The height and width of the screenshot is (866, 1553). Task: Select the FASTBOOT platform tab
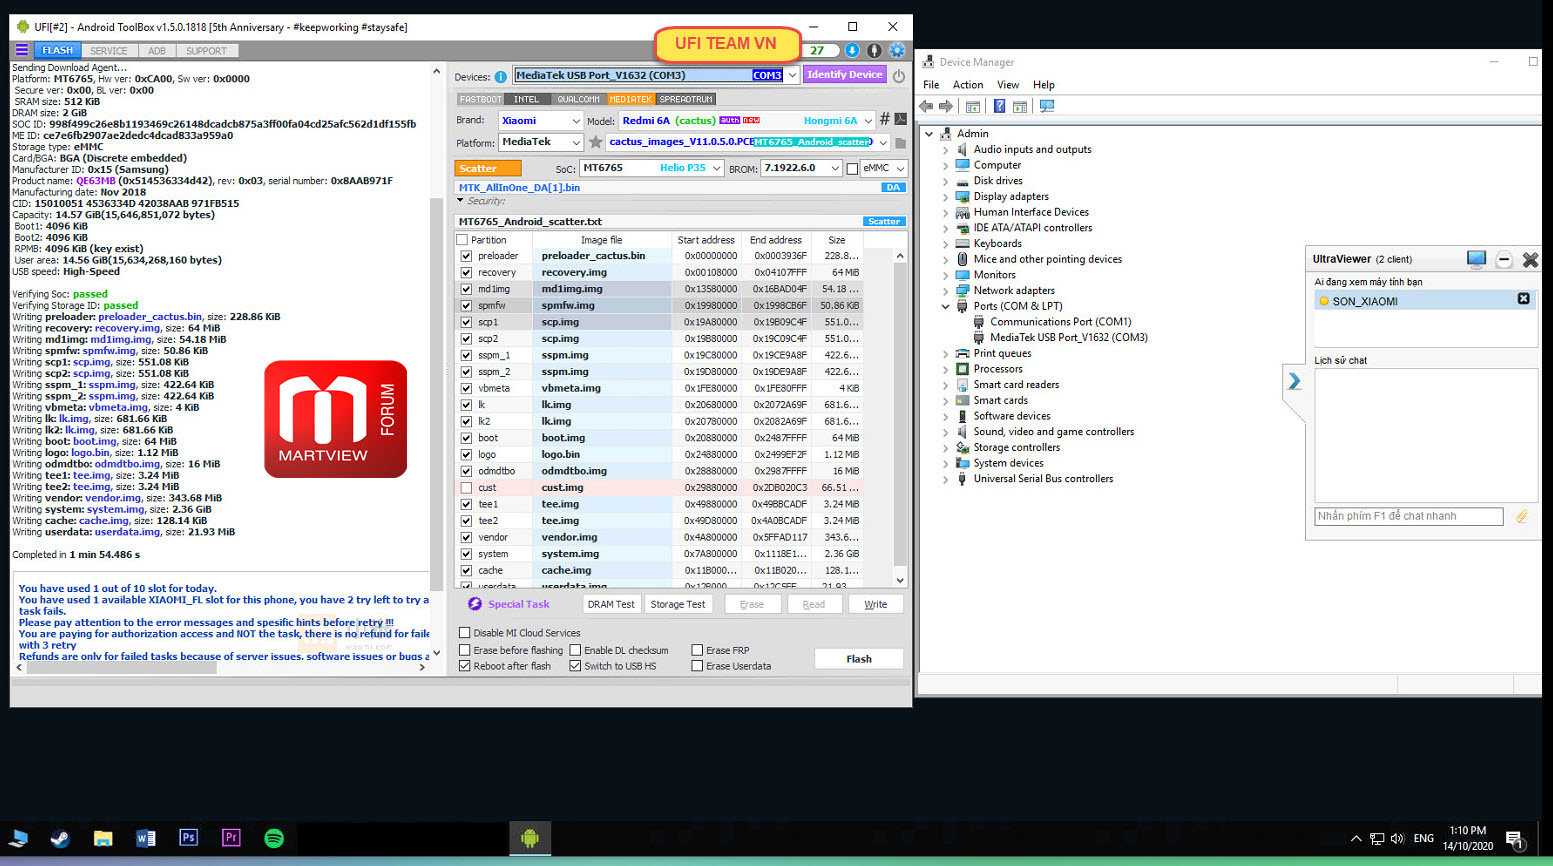coord(481,99)
